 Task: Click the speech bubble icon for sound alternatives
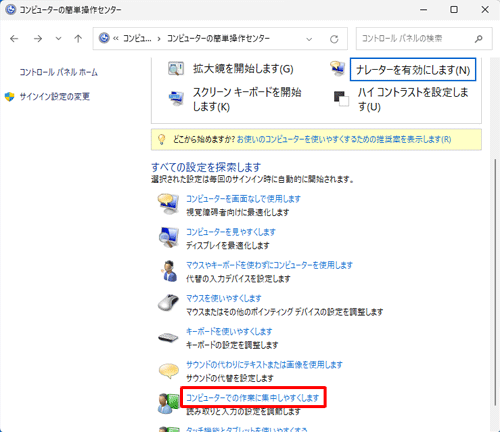point(169,371)
